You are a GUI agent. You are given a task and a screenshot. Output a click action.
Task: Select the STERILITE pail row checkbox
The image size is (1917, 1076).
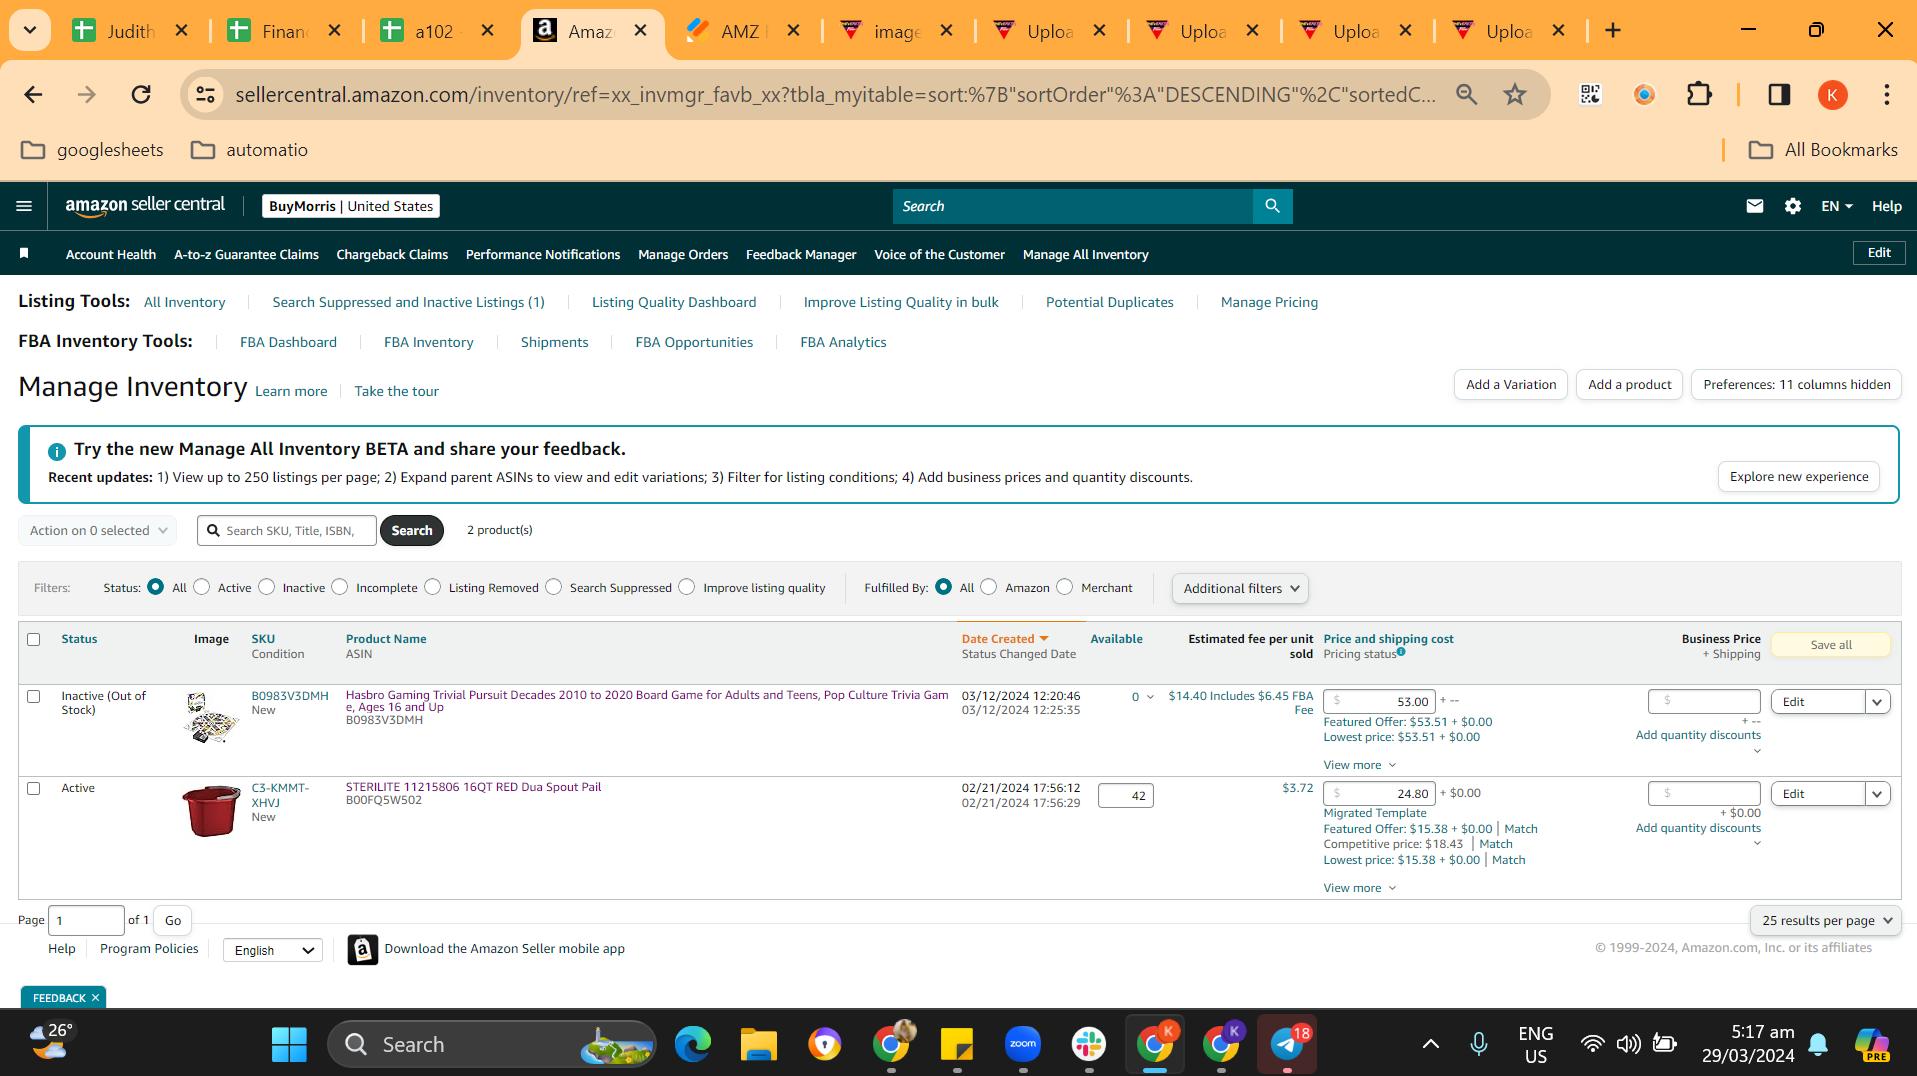coord(34,789)
